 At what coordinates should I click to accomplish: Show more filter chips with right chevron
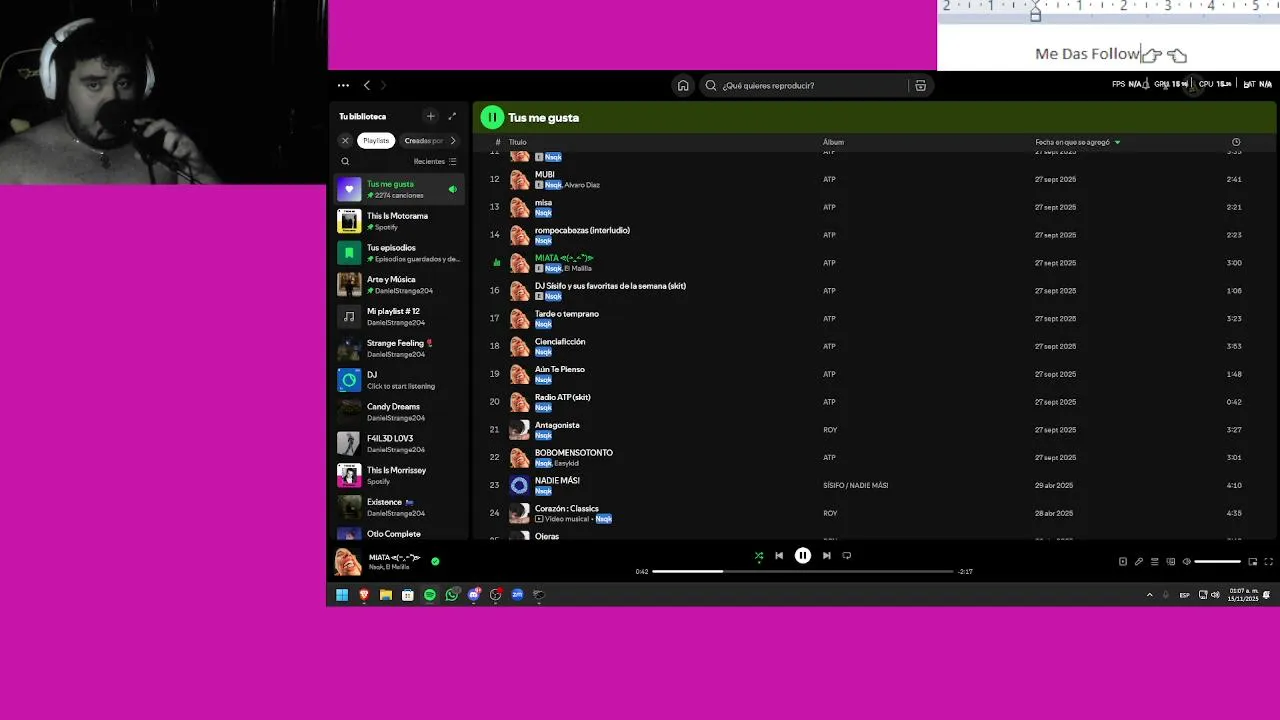(x=452, y=141)
